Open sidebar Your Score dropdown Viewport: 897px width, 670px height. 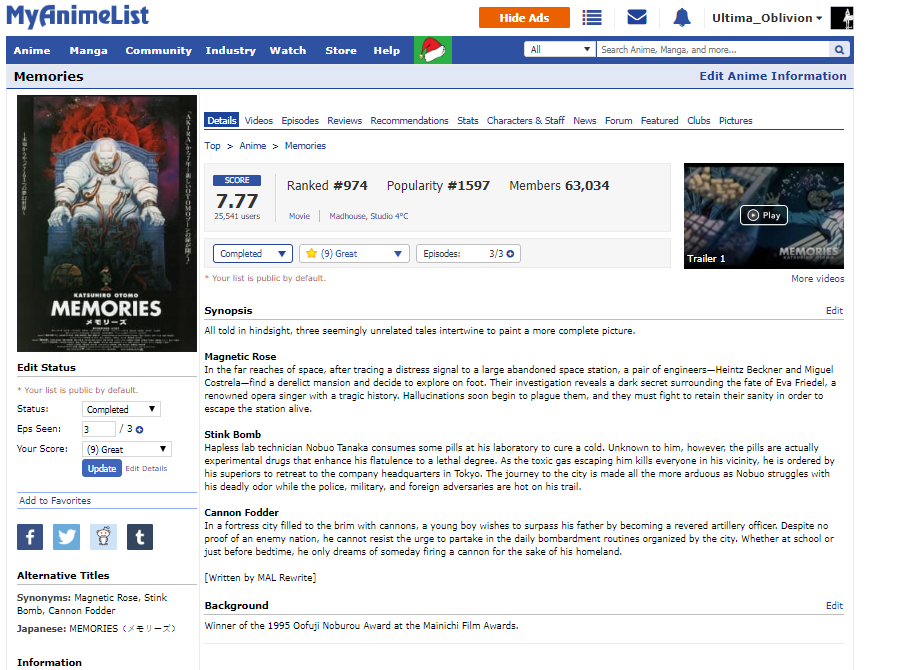pyautogui.click(x=127, y=449)
